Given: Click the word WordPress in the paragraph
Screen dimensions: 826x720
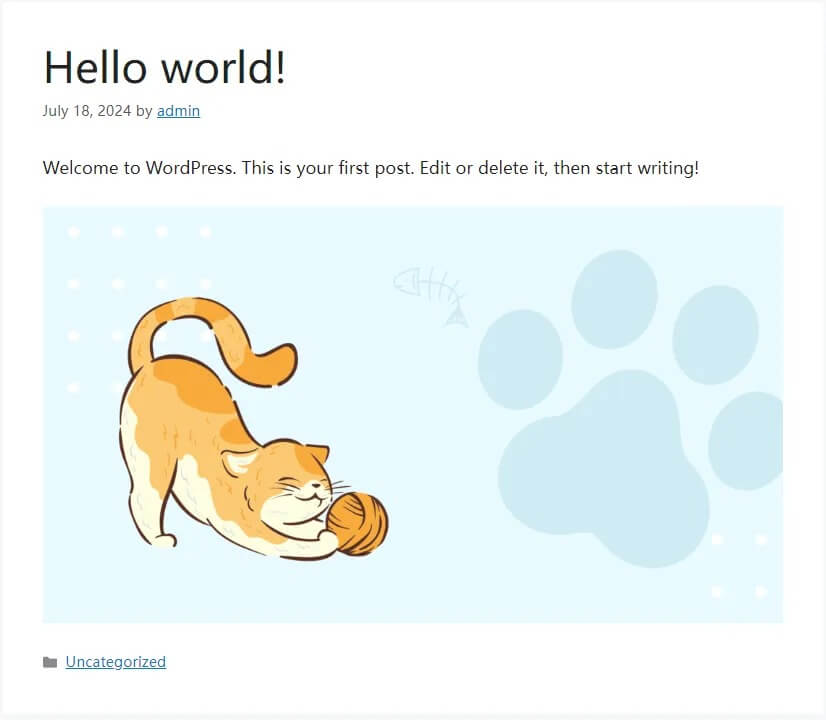Looking at the screenshot, I should pos(190,168).
